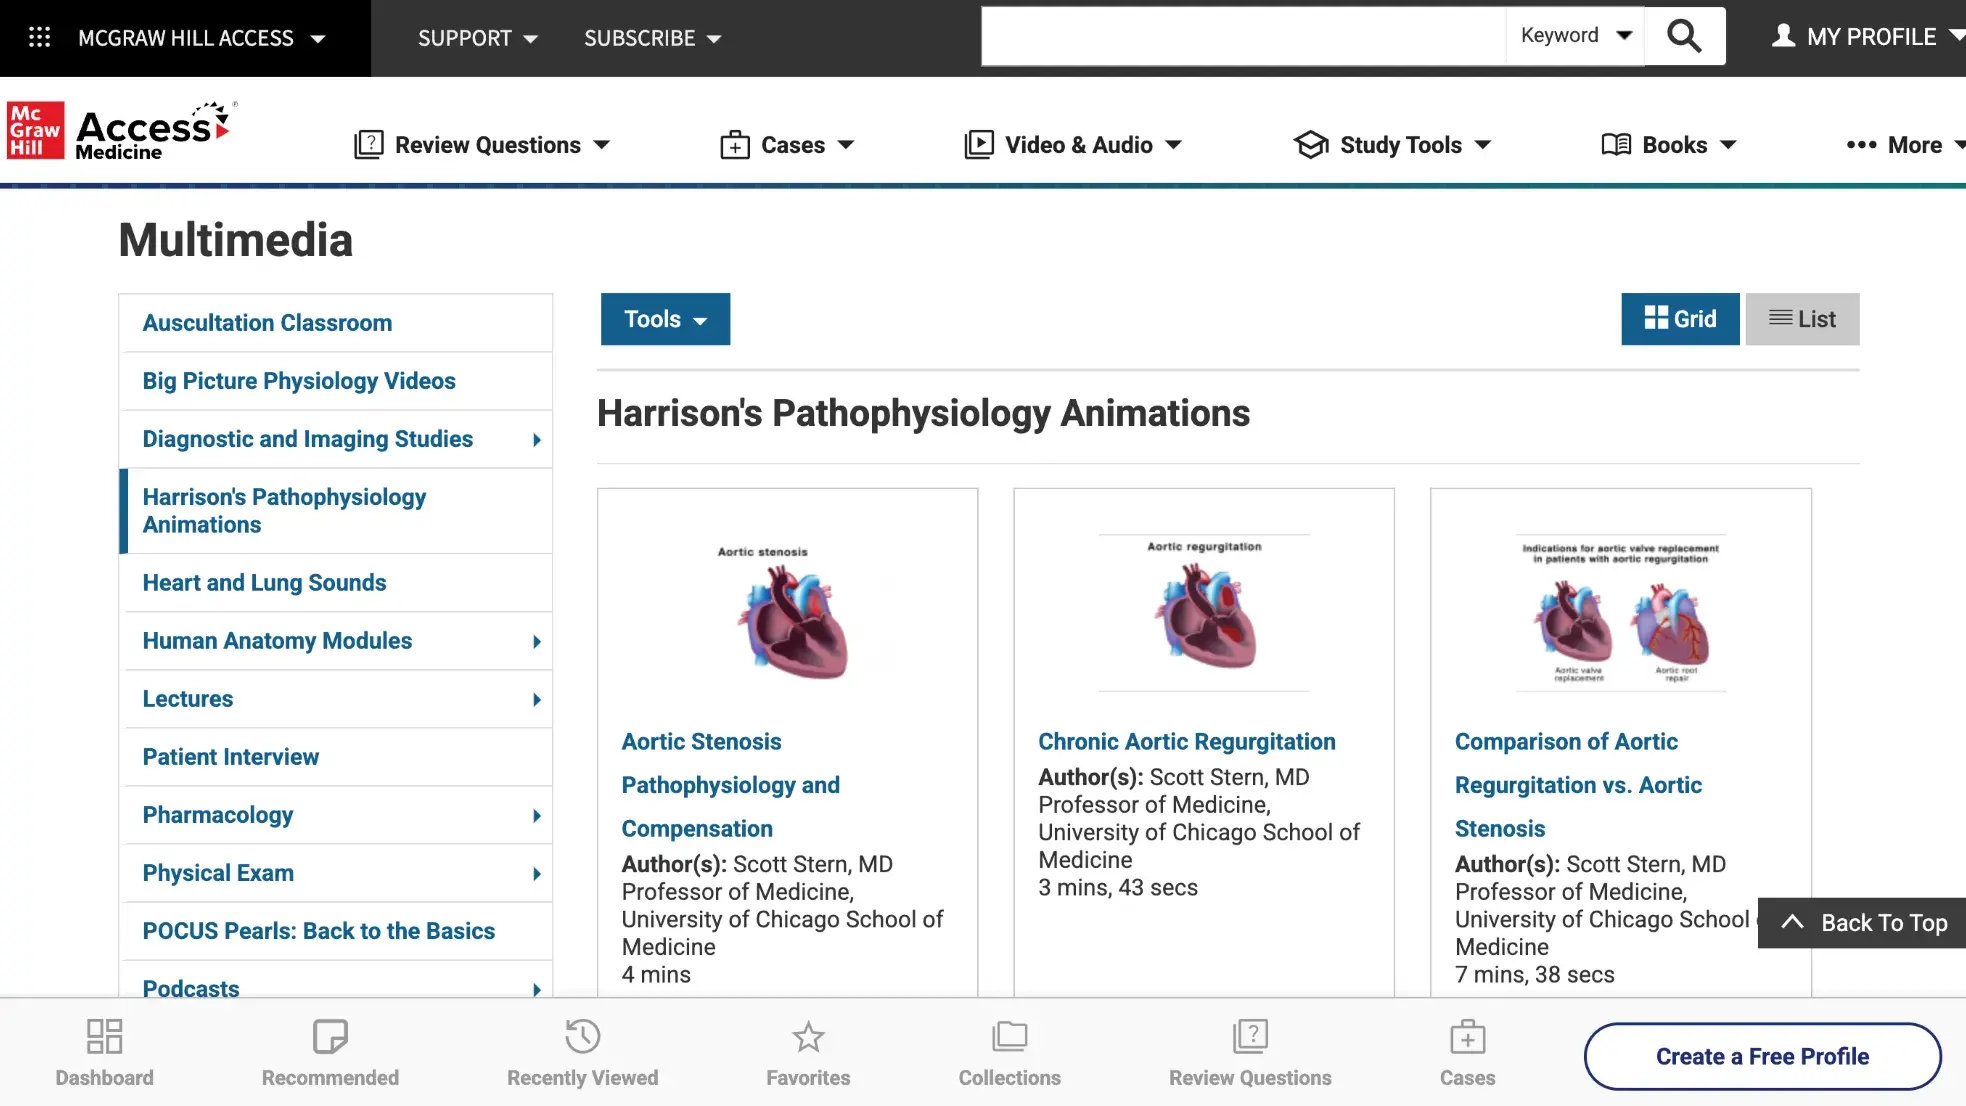Viewport: 1966px width, 1106px height.
Task: Open the Tools dropdown
Action: pyautogui.click(x=664, y=318)
